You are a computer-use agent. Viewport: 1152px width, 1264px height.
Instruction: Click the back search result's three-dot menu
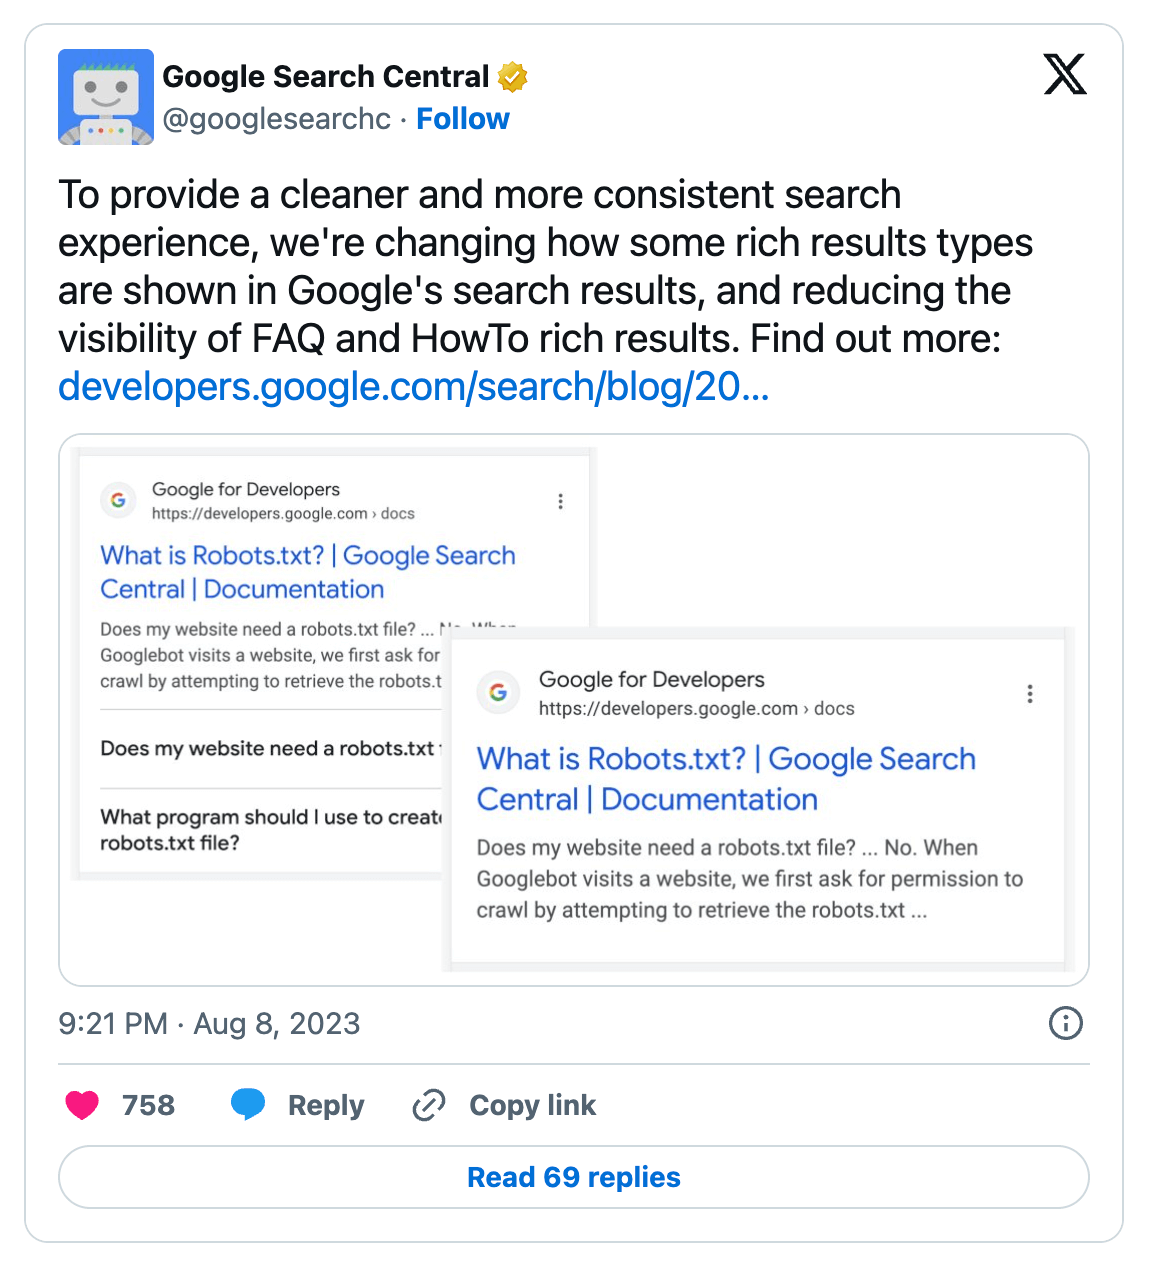coord(560,501)
